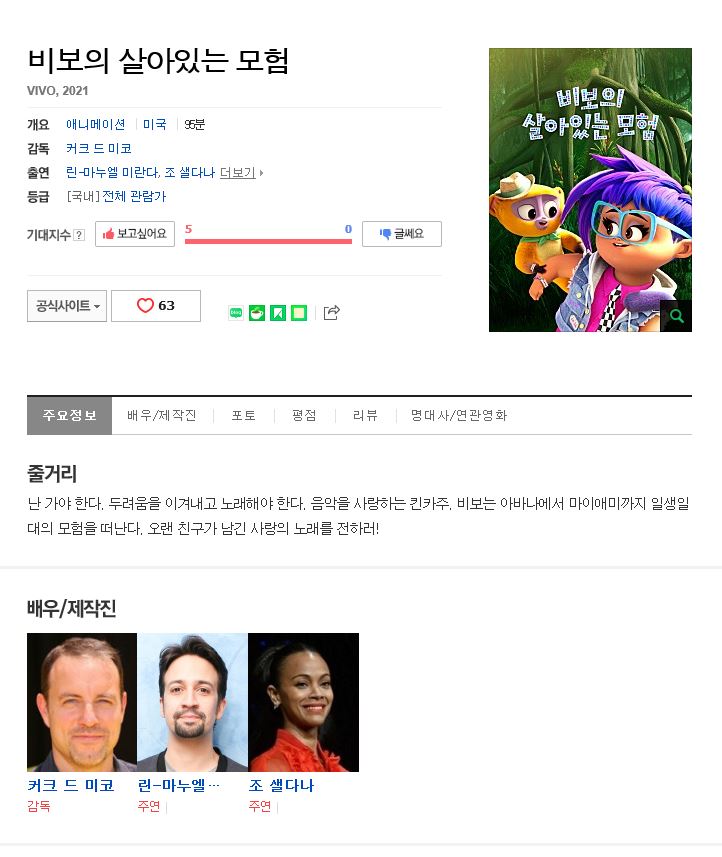Expand cast list with 더보기
722x857 pixels.
[238, 173]
